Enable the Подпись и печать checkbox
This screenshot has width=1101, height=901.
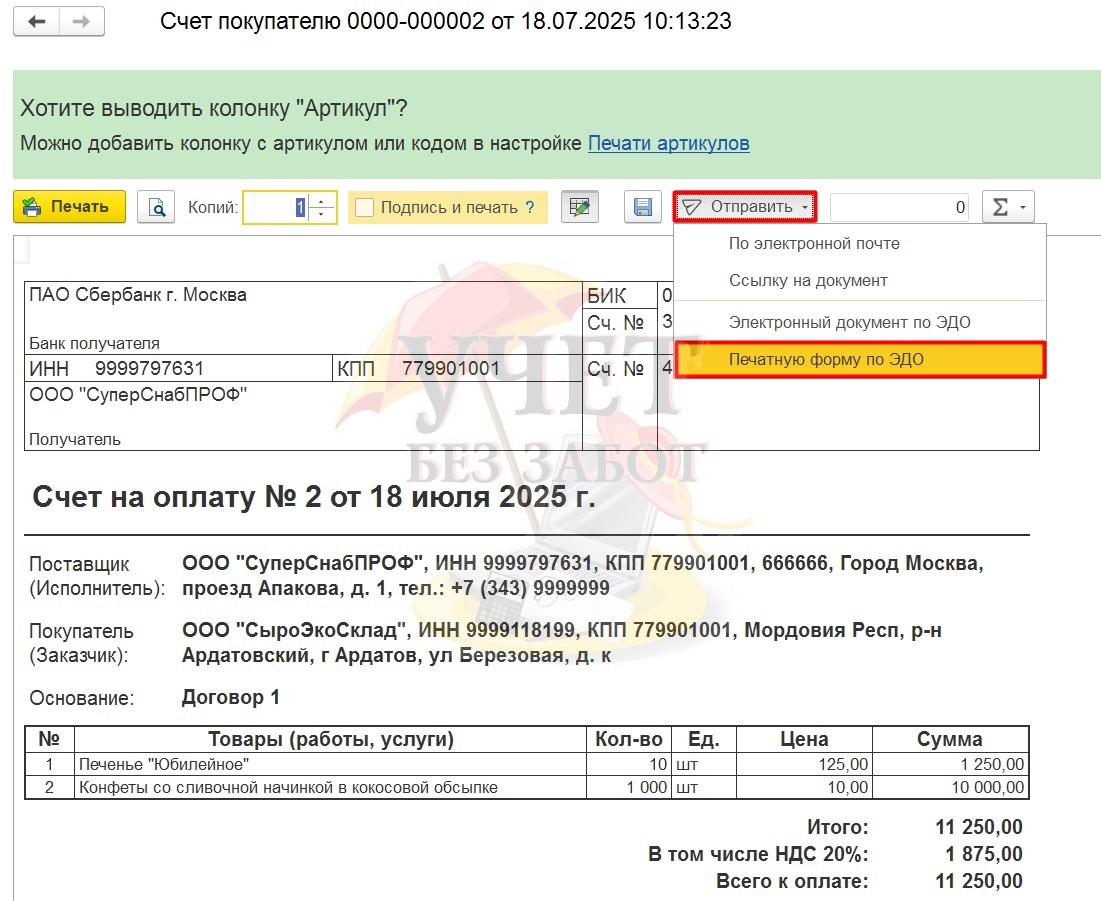tap(364, 208)
